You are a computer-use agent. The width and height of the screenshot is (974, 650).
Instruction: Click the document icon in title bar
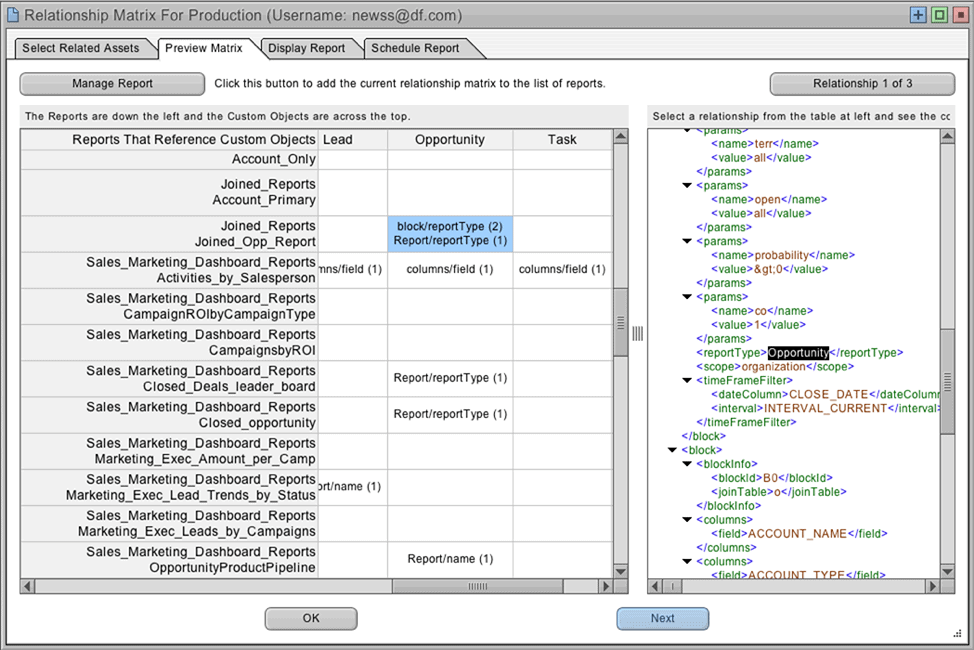(12, 15)
